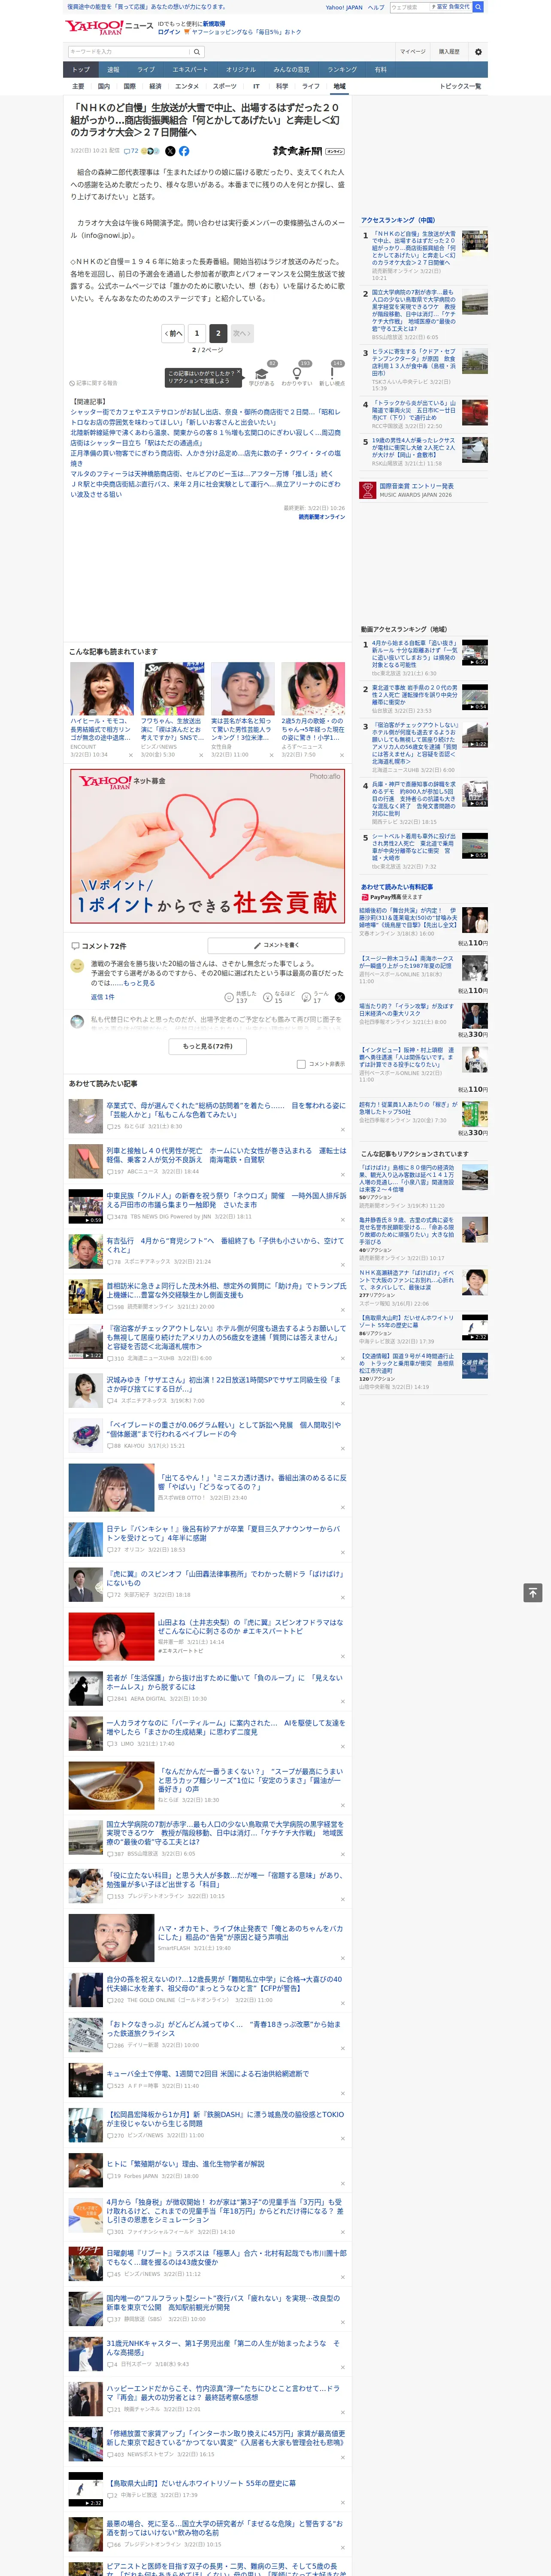Toggle the コメント非表示 checkbox

click(x=301, y=1064)
